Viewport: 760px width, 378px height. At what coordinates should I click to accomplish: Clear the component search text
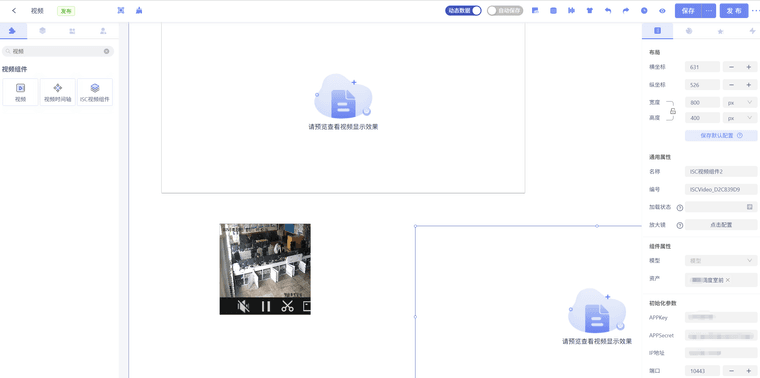point(107,51)
